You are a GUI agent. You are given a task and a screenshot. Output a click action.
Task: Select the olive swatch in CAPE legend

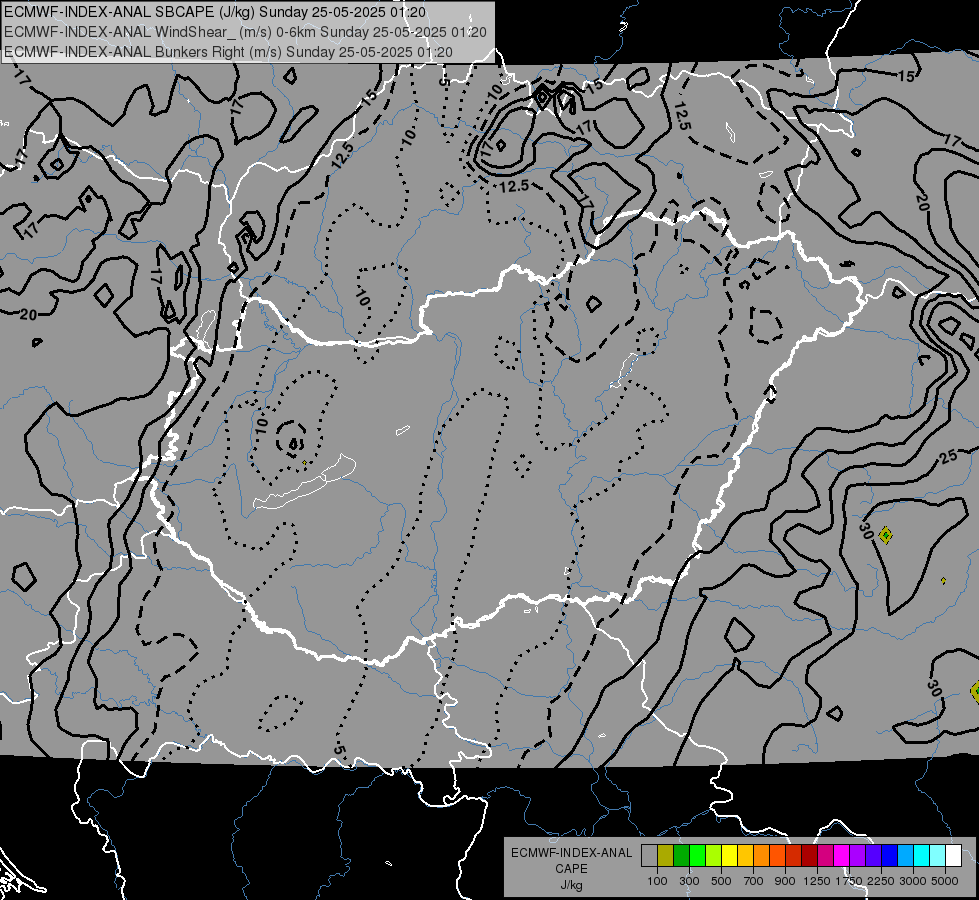pyautogui.click(x=665, y=856)
